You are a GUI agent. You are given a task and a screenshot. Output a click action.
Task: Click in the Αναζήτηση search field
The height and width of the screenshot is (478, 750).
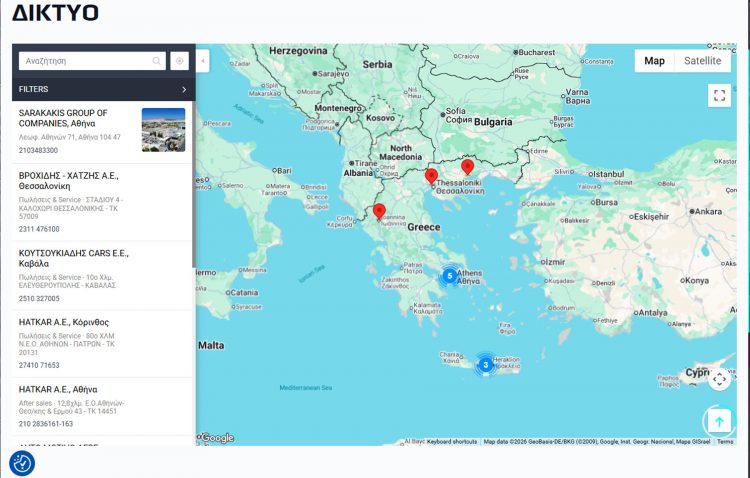(85, 61)
